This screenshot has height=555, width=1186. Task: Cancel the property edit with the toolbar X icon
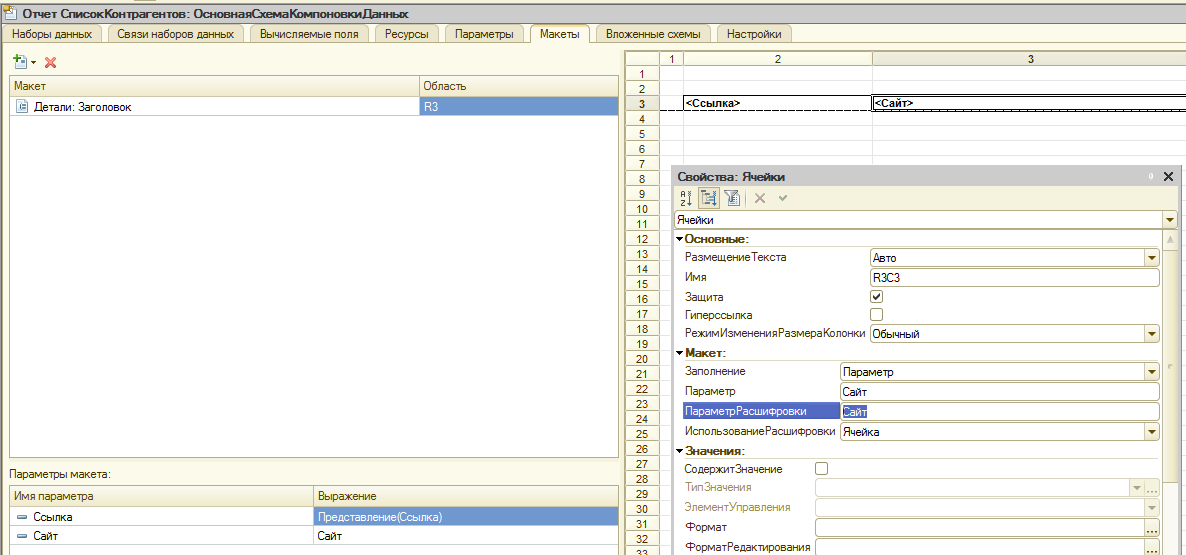click(760, 198)
